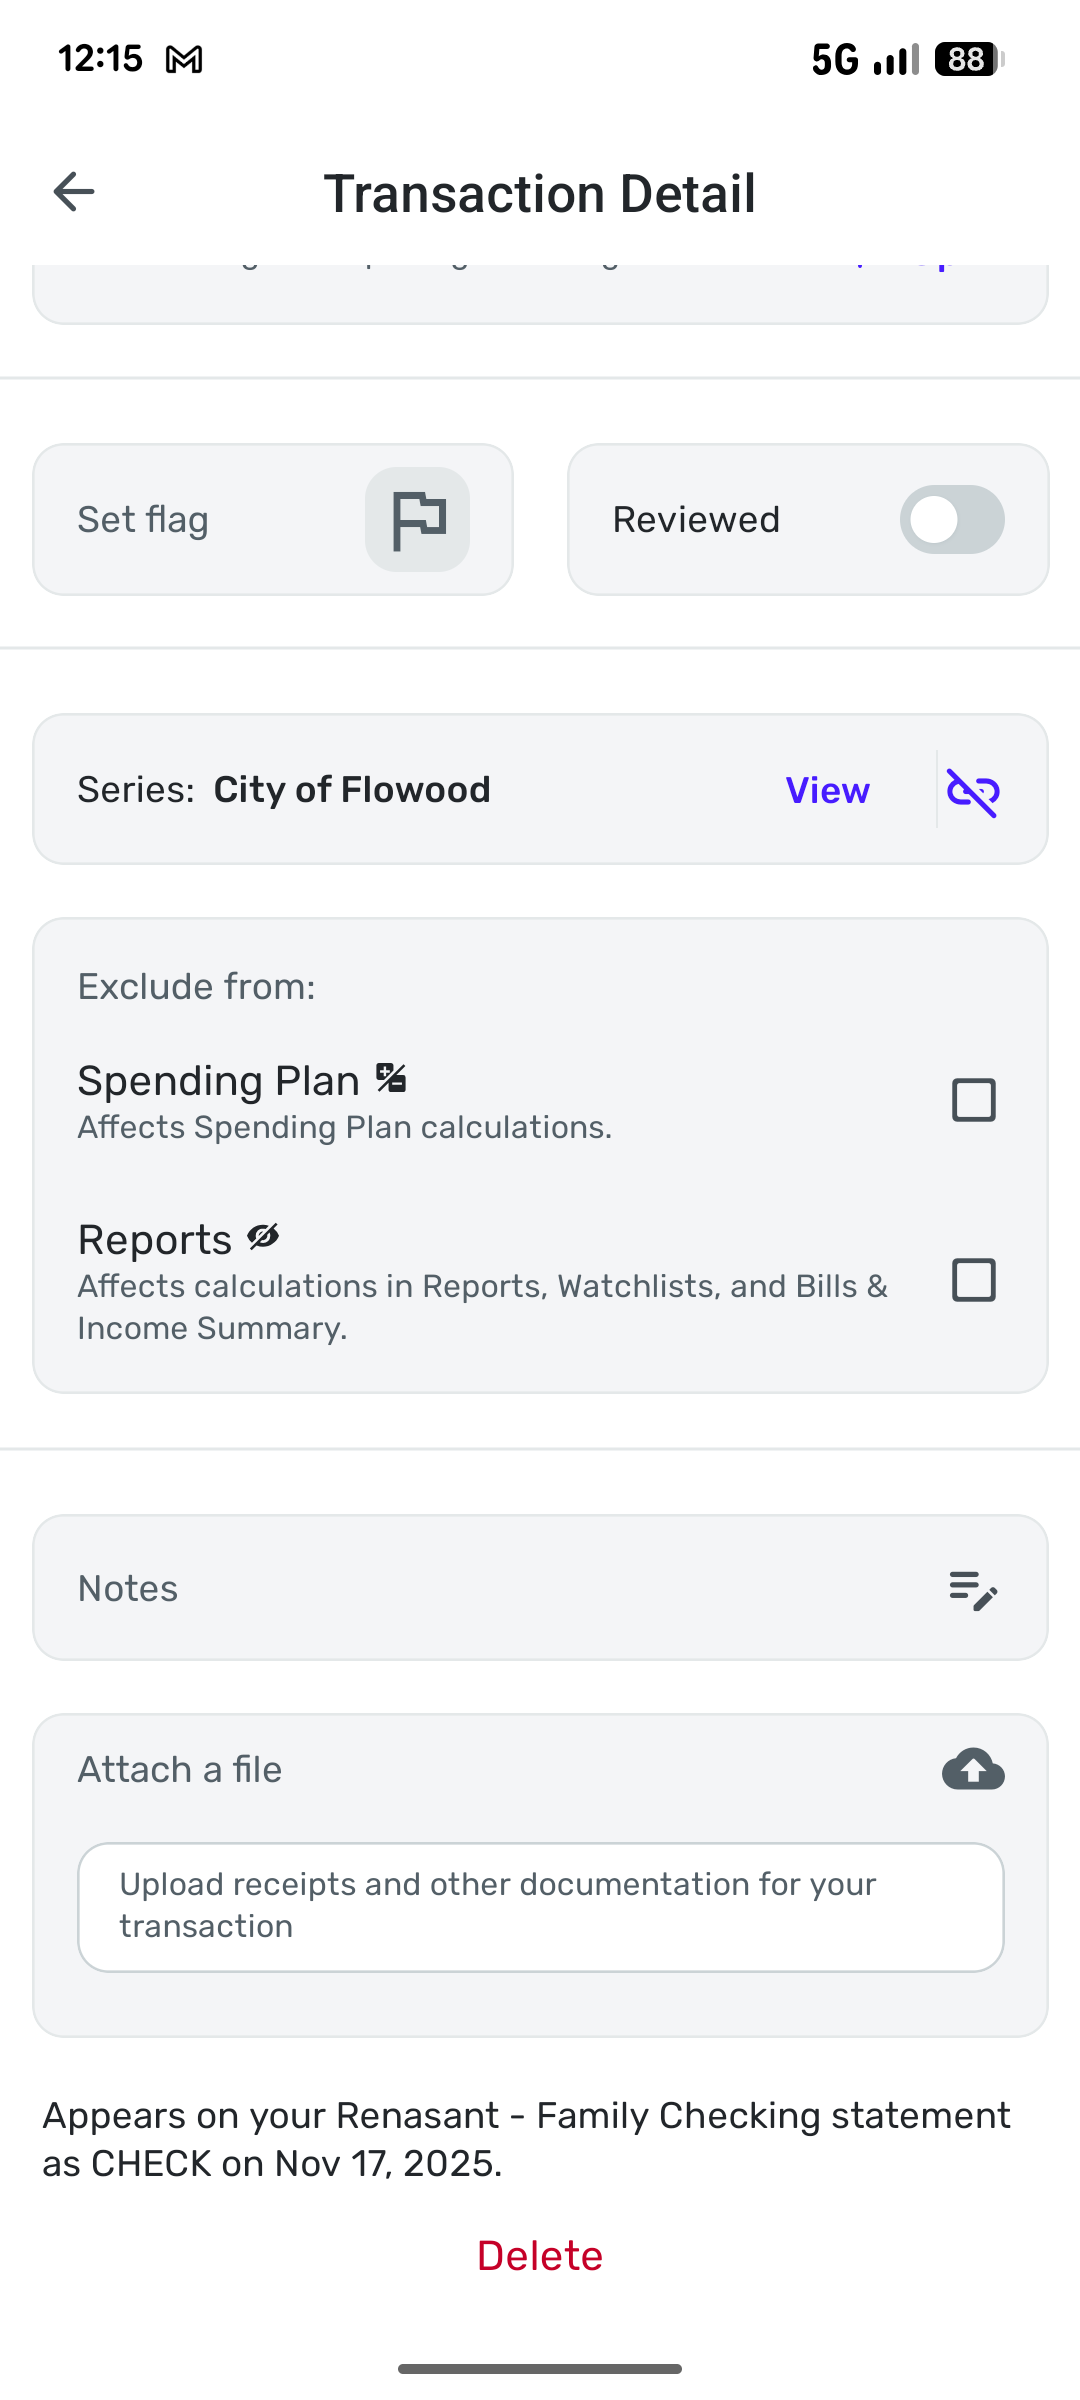
Task: Tap the back arrow icon
Action: click(74, 192)
